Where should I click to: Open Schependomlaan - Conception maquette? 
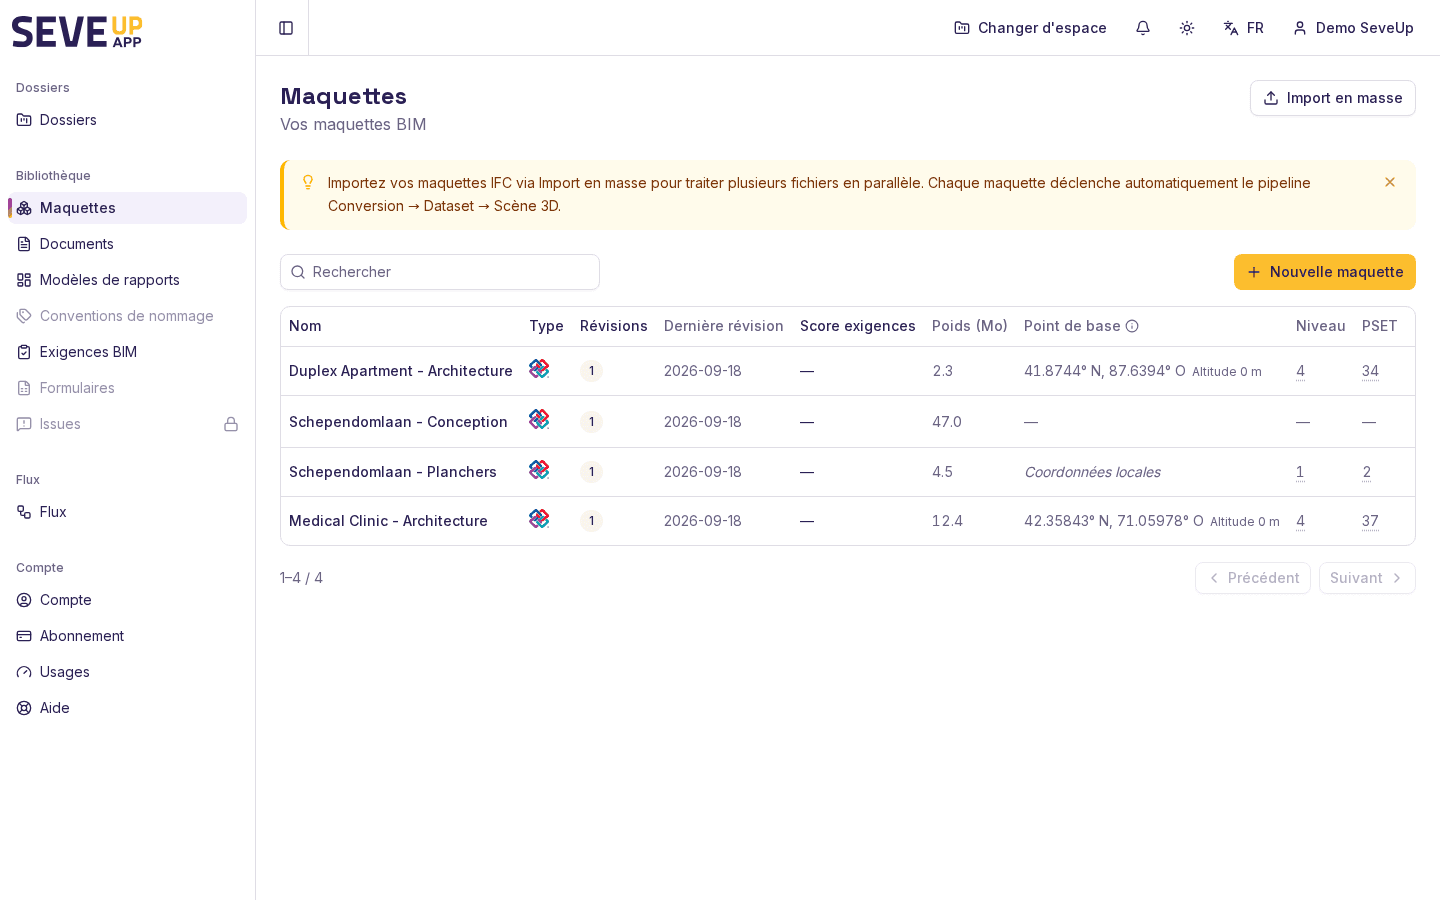398,422
